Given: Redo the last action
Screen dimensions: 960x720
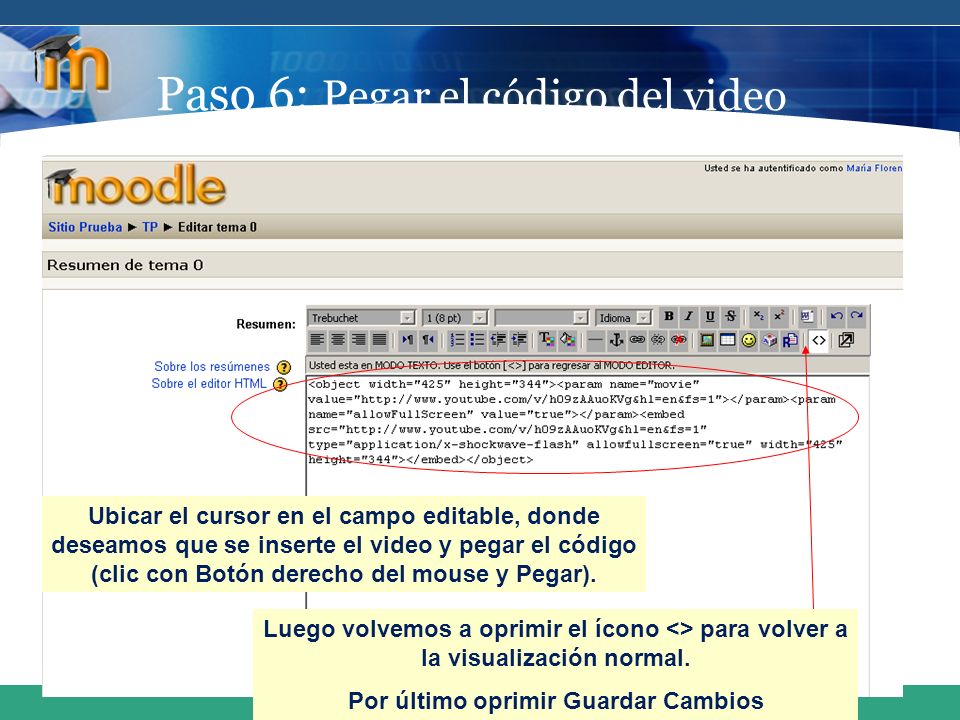Looking at the screenshot, I should [x=857, y=317].
